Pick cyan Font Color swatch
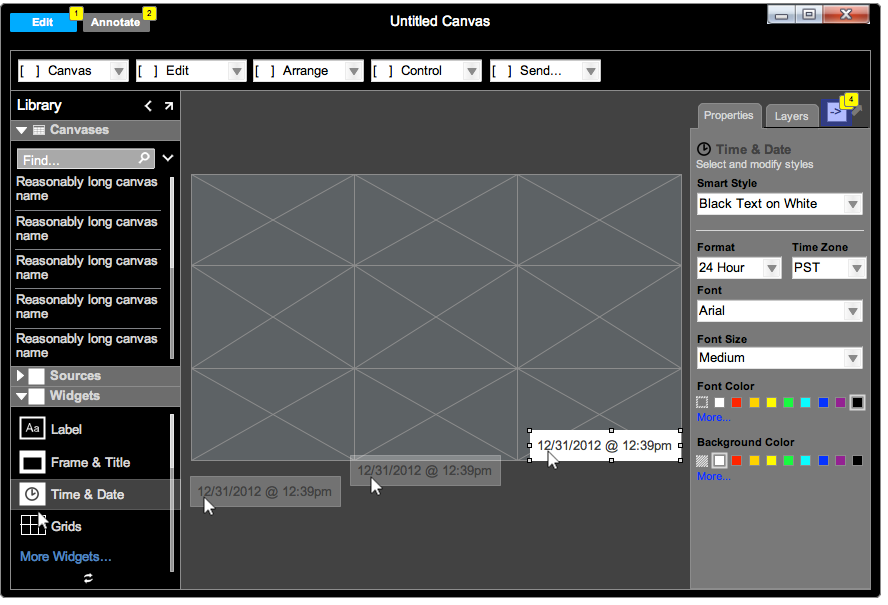The height and width of the screenshot is (605, 888). [805, 403]
